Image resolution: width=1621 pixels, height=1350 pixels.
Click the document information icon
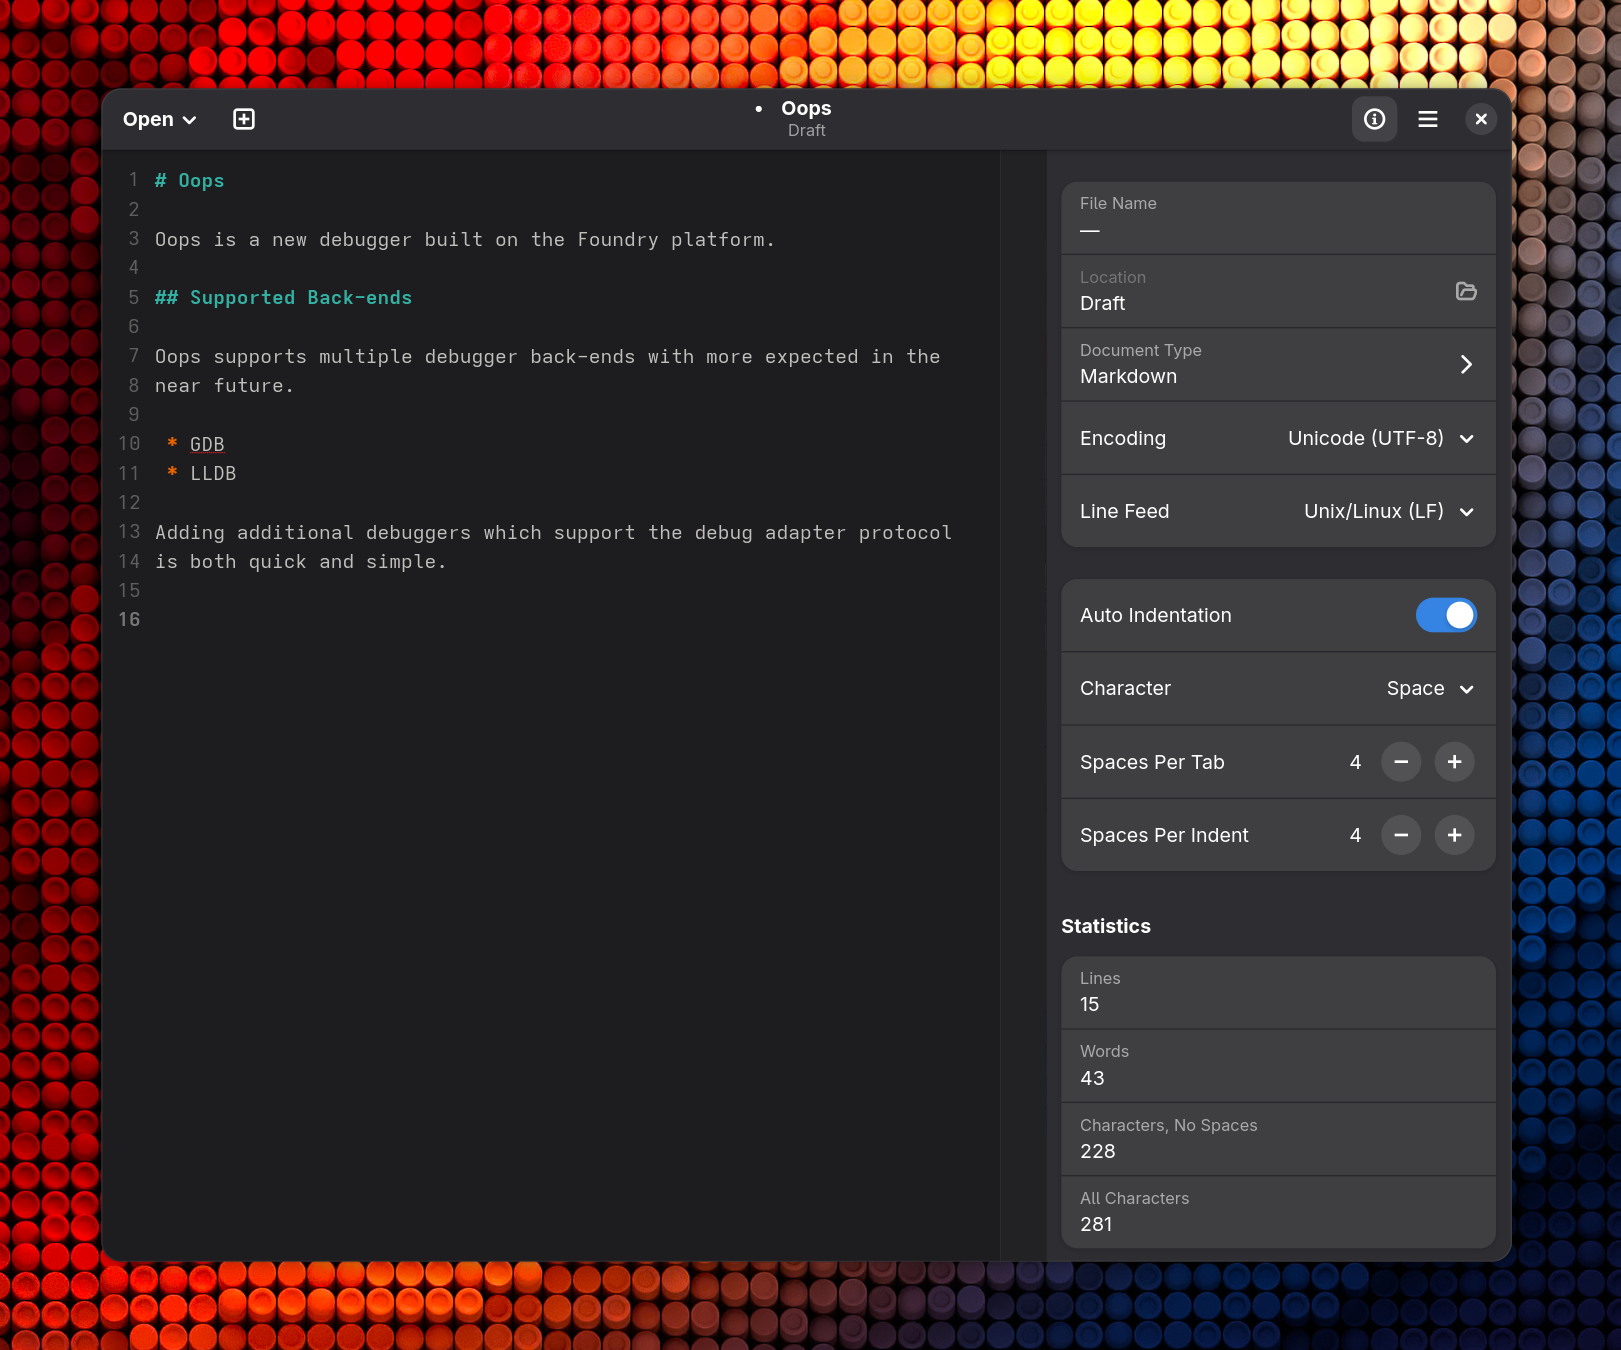click(x=1374, y=118)
